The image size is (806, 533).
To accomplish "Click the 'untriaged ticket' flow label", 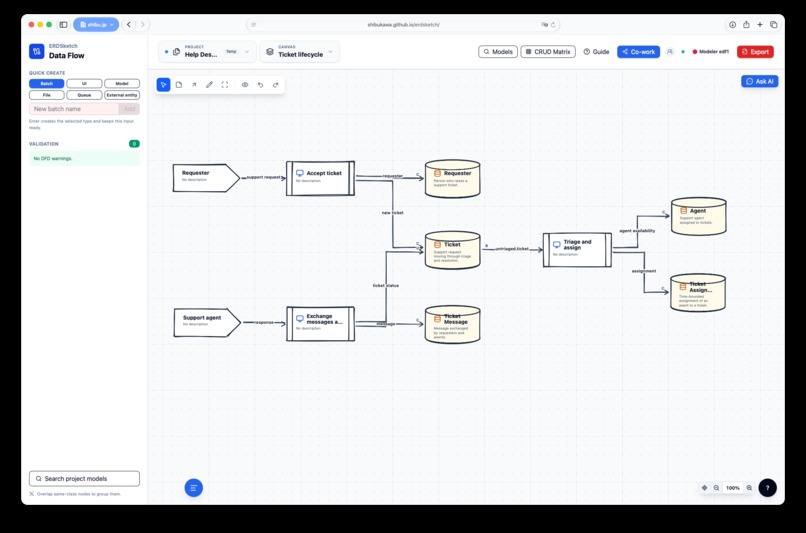I will pos(512,248).
